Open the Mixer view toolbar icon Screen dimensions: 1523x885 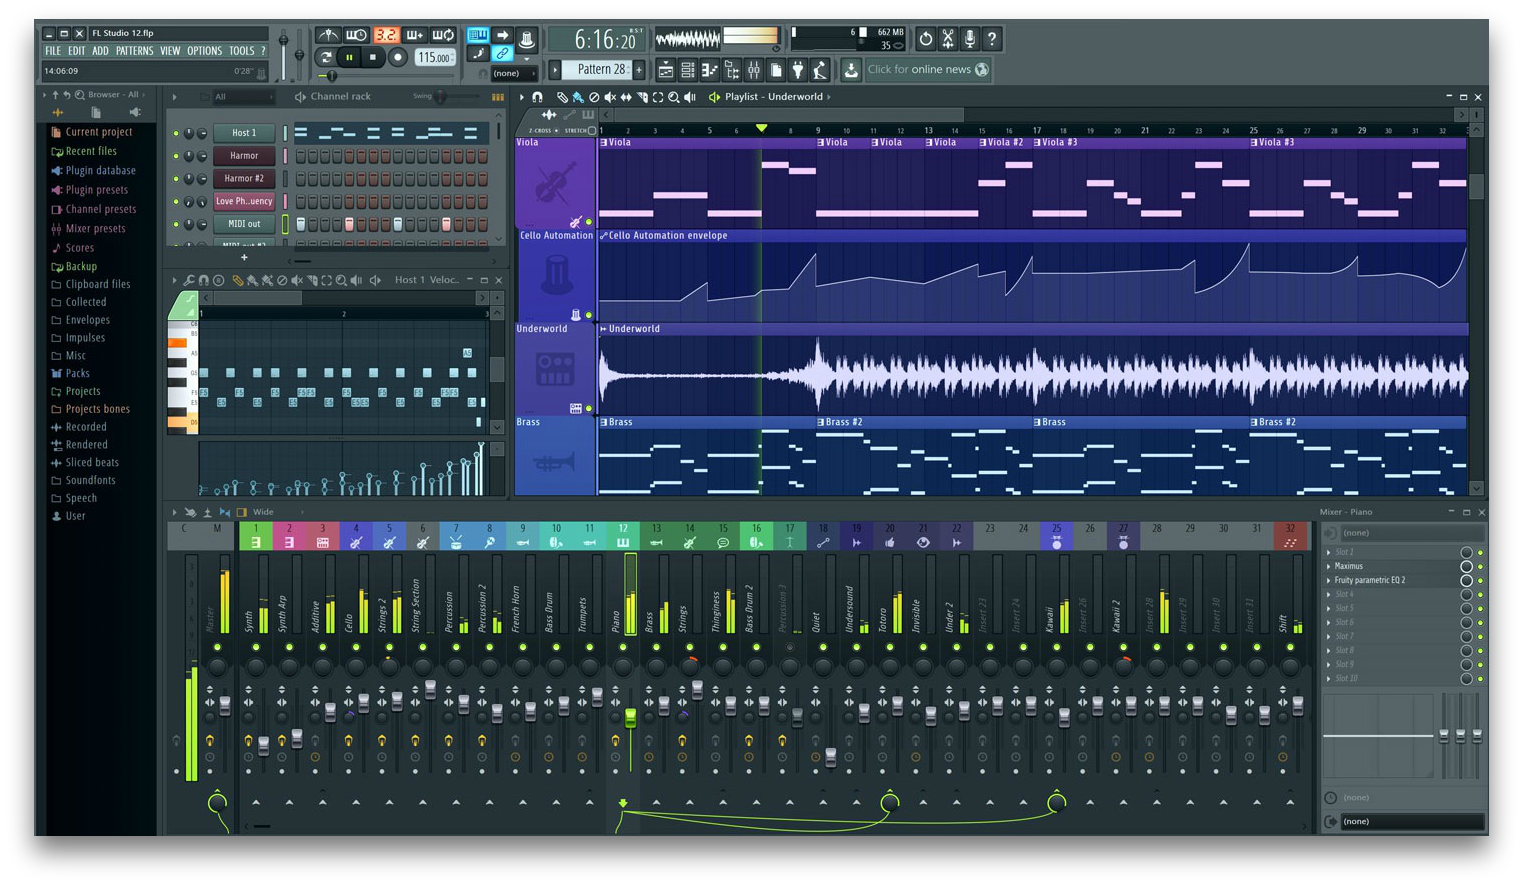754,70
